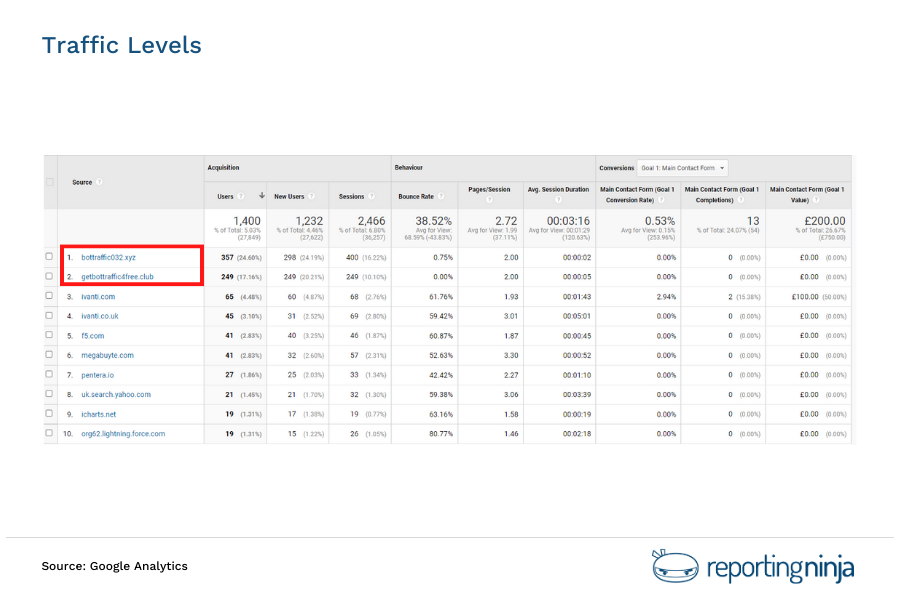
Task: Click the Source: Google Analytics caption
Action: coord(114,566)
